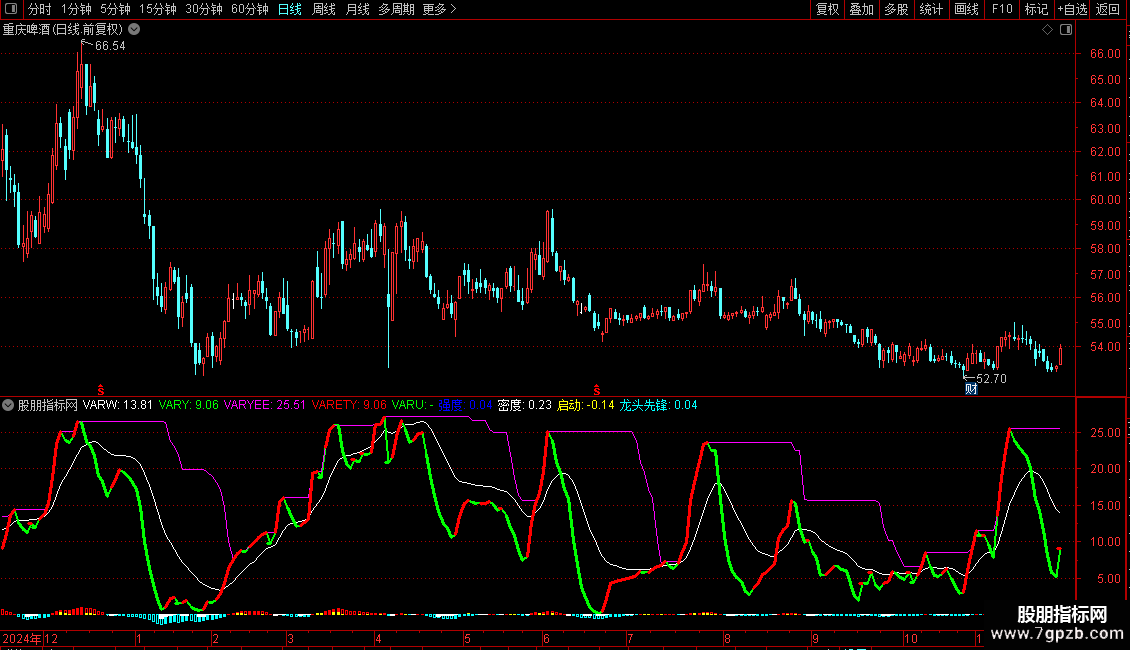
Task: Open F10 company info
Action: (x=1001, y=9)
